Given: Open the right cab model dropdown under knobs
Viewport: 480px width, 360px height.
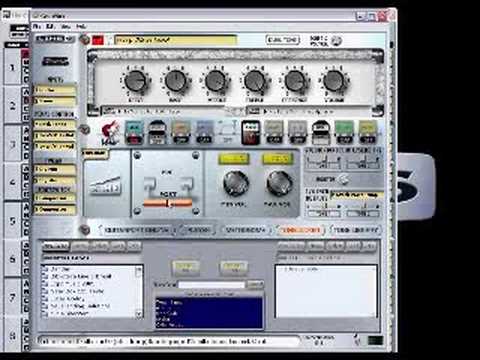Looking at the screenshot, I should 310,111.
